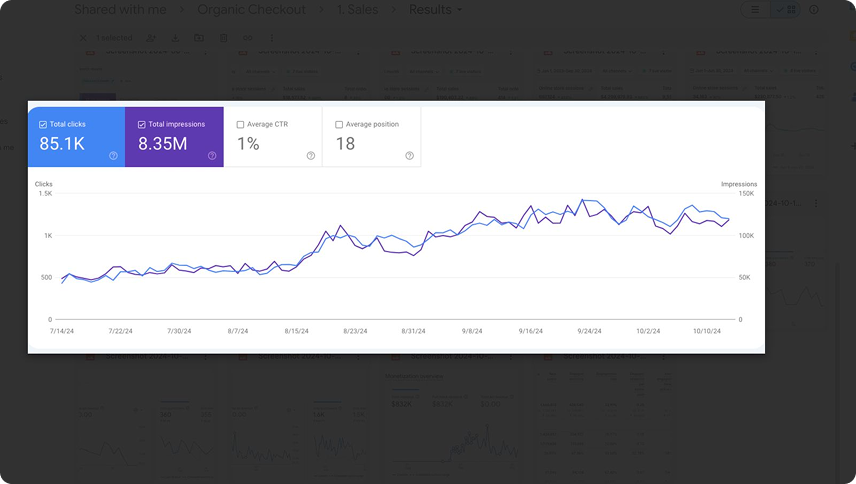Open the view details info icon
The image size is (856, 484).
point(815,10)
